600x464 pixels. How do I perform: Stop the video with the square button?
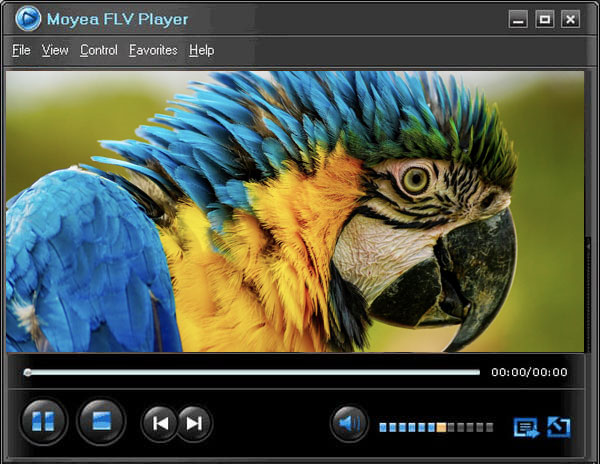pyautogui.click(x=100, y=423)
